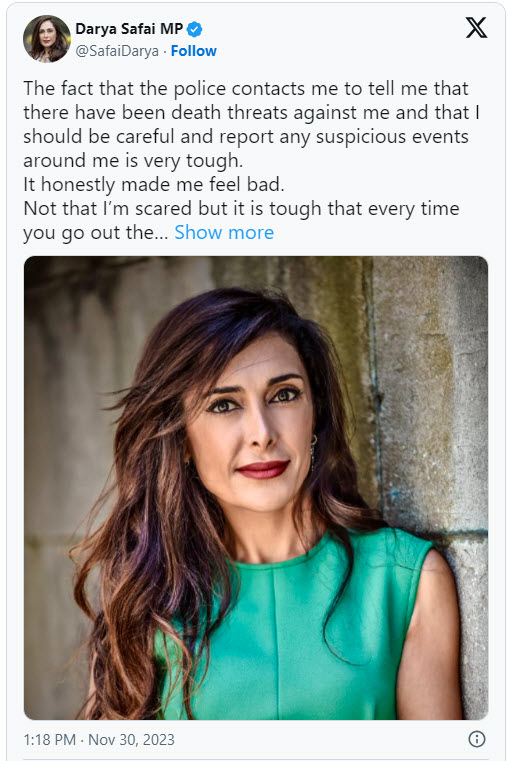Open the small profile avatar photo

coord(47,39)
